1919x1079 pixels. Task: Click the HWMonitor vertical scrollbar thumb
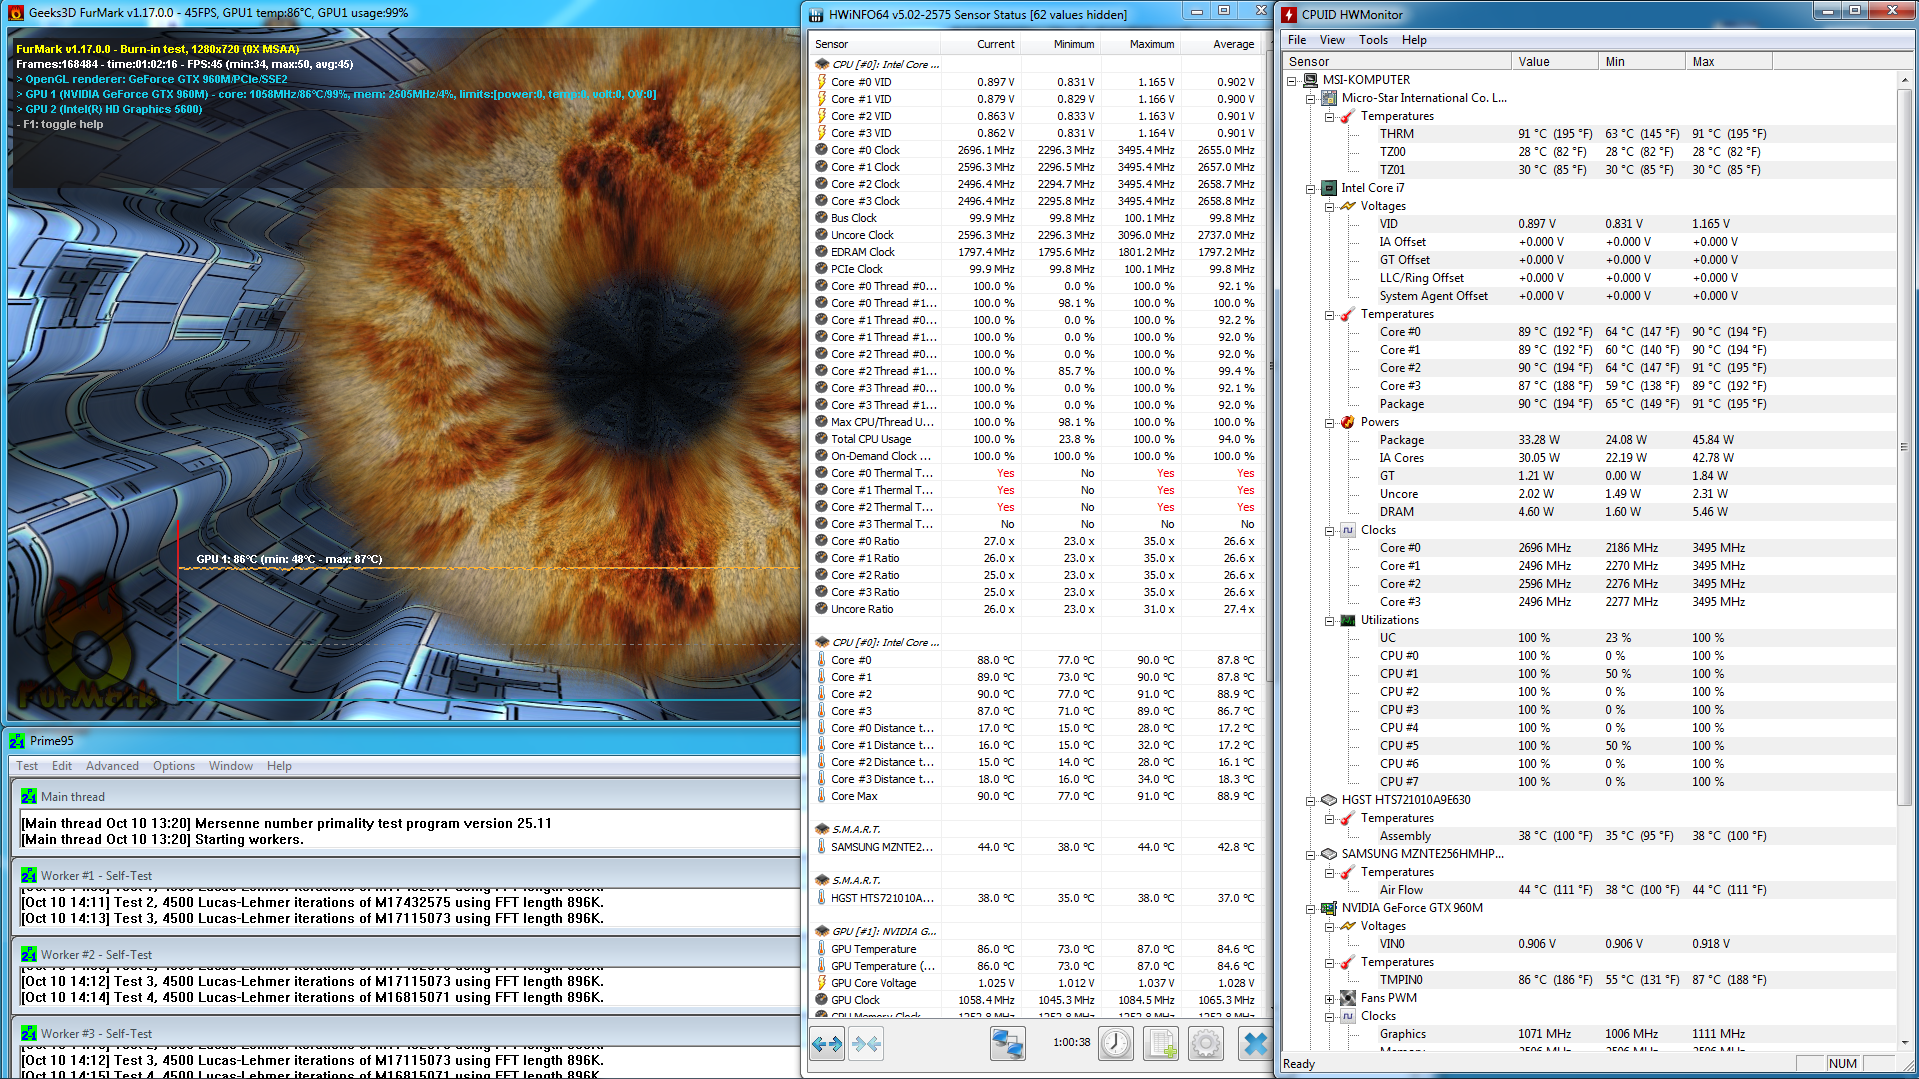coord(1904,447)
